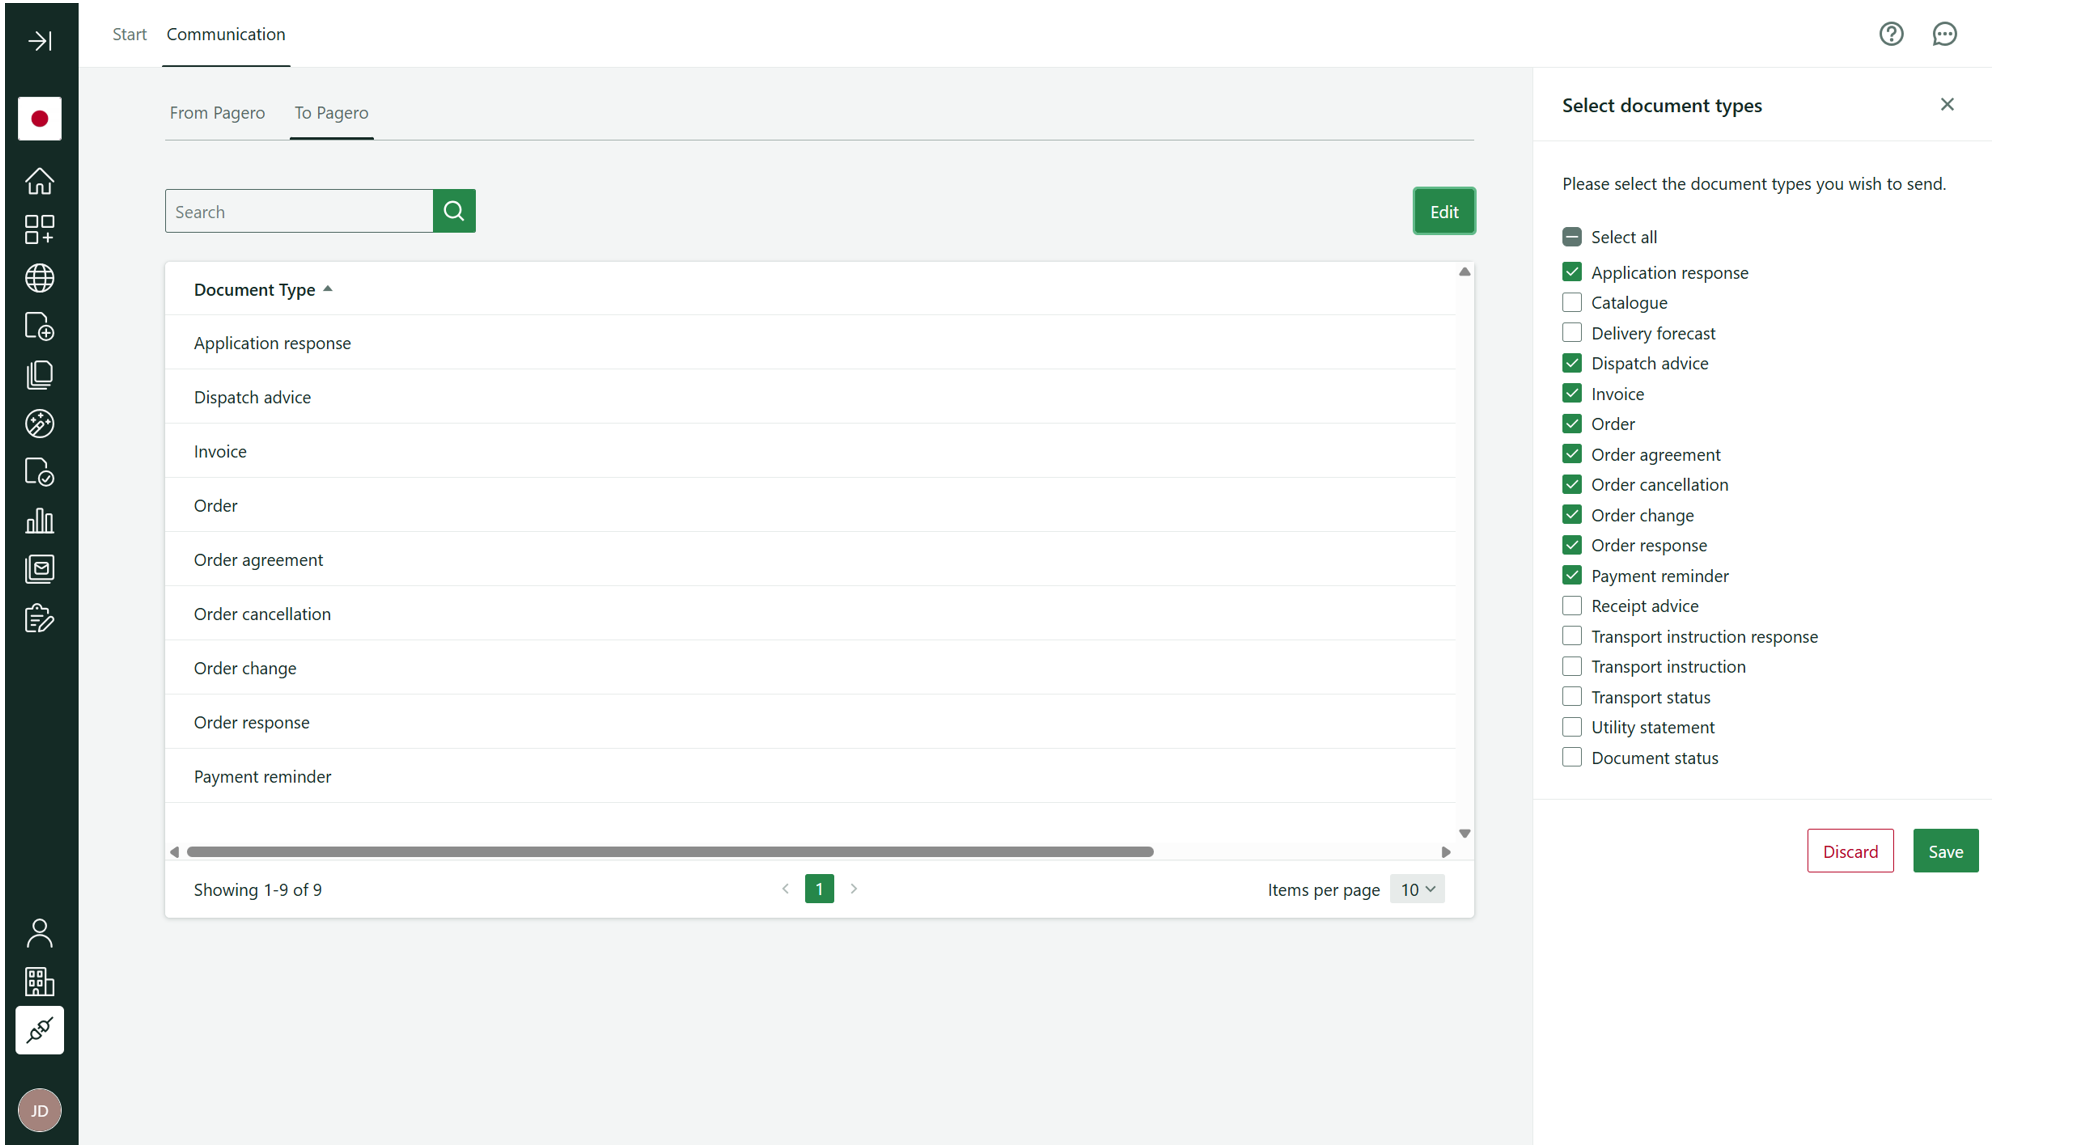Screen dimensions: 2085x1146
Task: Open the chat feedback bubble icon
Action: (x=1944, y=34)
